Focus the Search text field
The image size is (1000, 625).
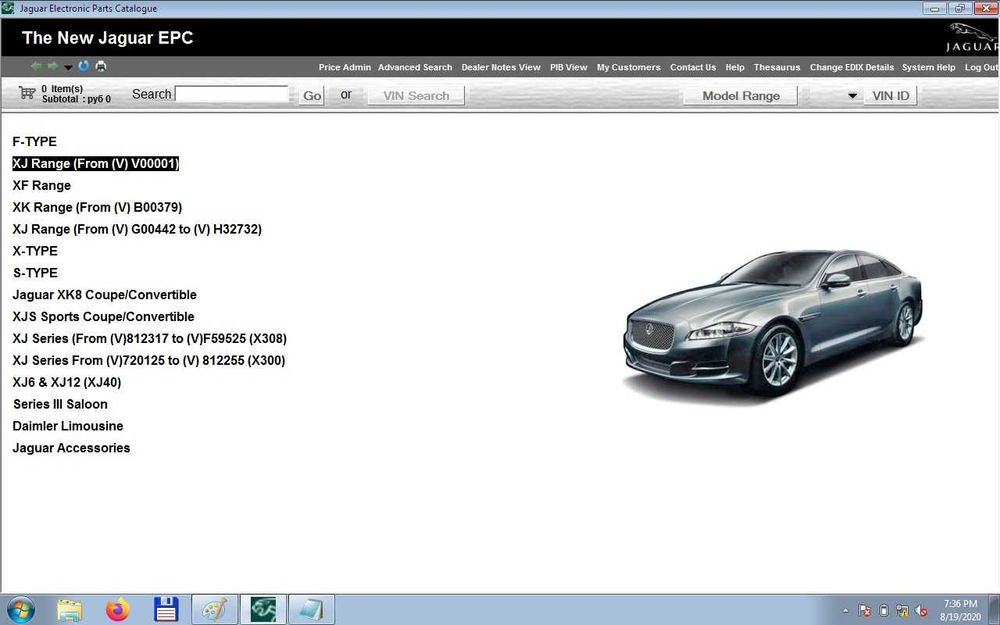tap(232, 94)
